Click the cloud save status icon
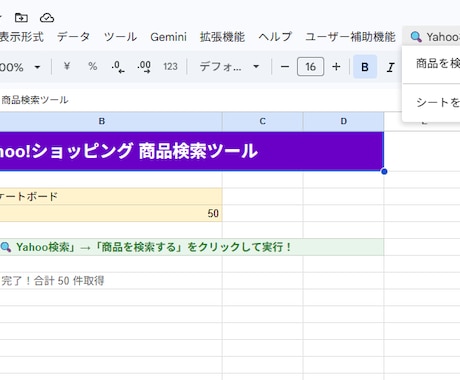The width and height of the screenshot is (460, 380). point(47,17)
